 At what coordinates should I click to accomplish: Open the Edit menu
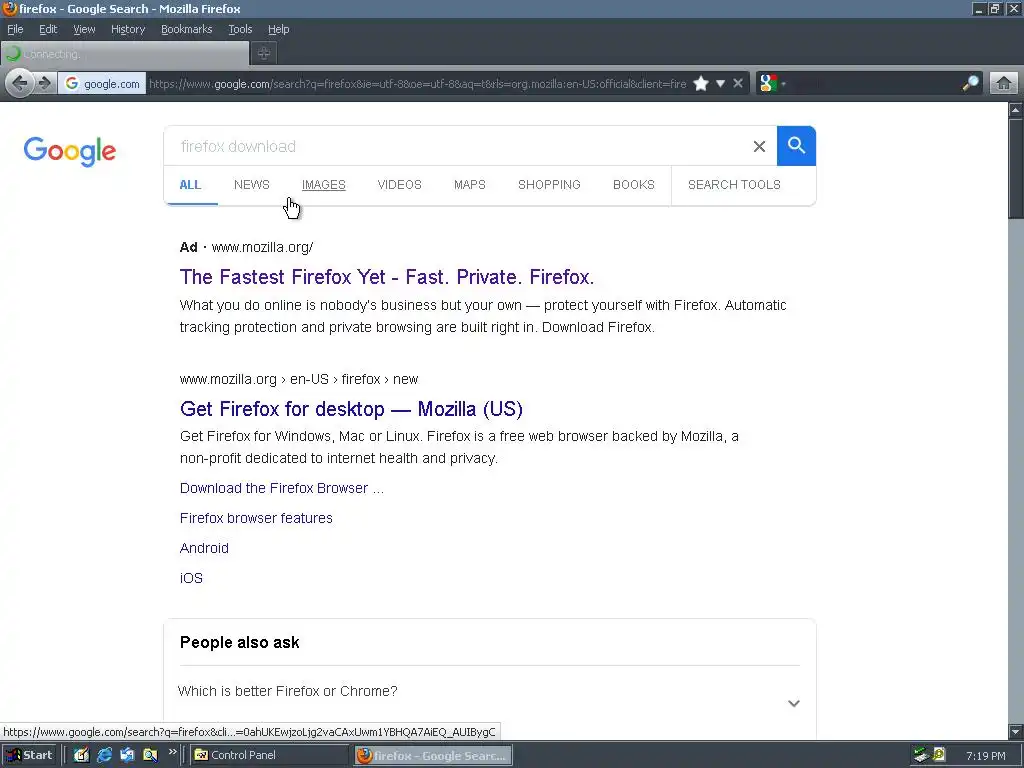pos(48,29)
